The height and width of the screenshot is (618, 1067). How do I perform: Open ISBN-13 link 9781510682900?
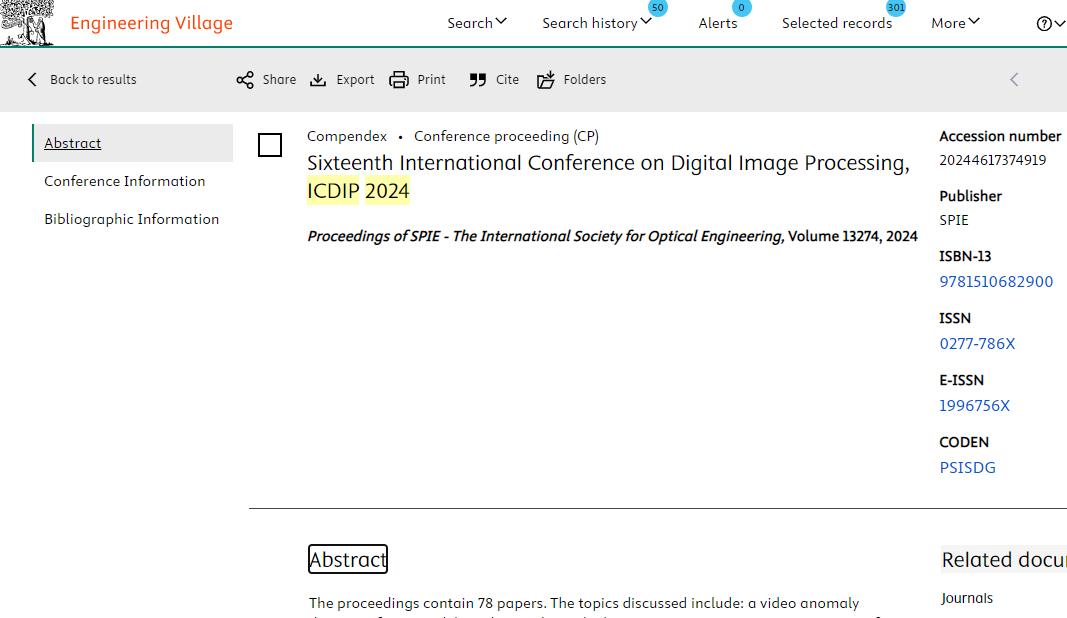[996, 282]
